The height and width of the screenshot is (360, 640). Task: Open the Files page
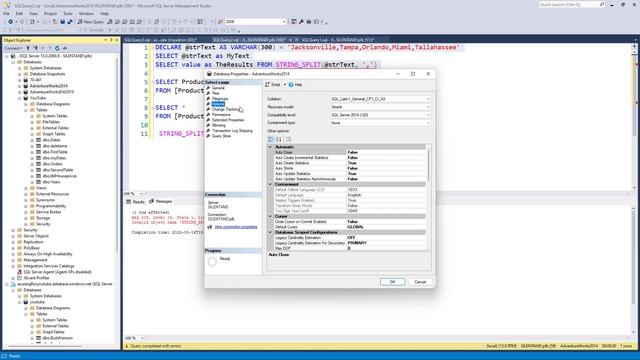click(x=216, y=93)
